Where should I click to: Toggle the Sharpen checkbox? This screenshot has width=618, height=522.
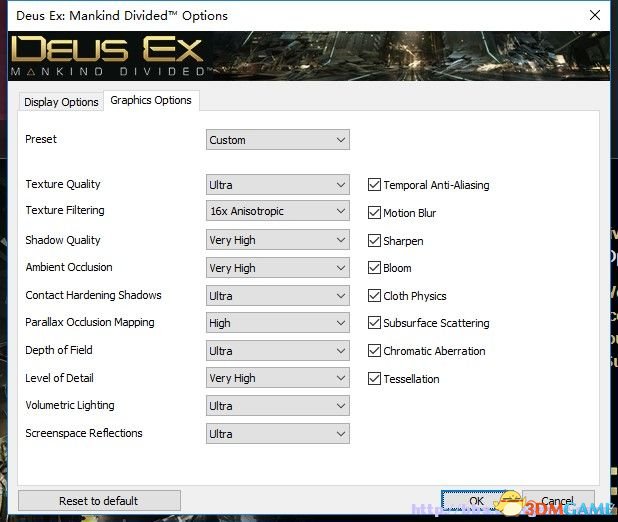click(x=374, y=240)
